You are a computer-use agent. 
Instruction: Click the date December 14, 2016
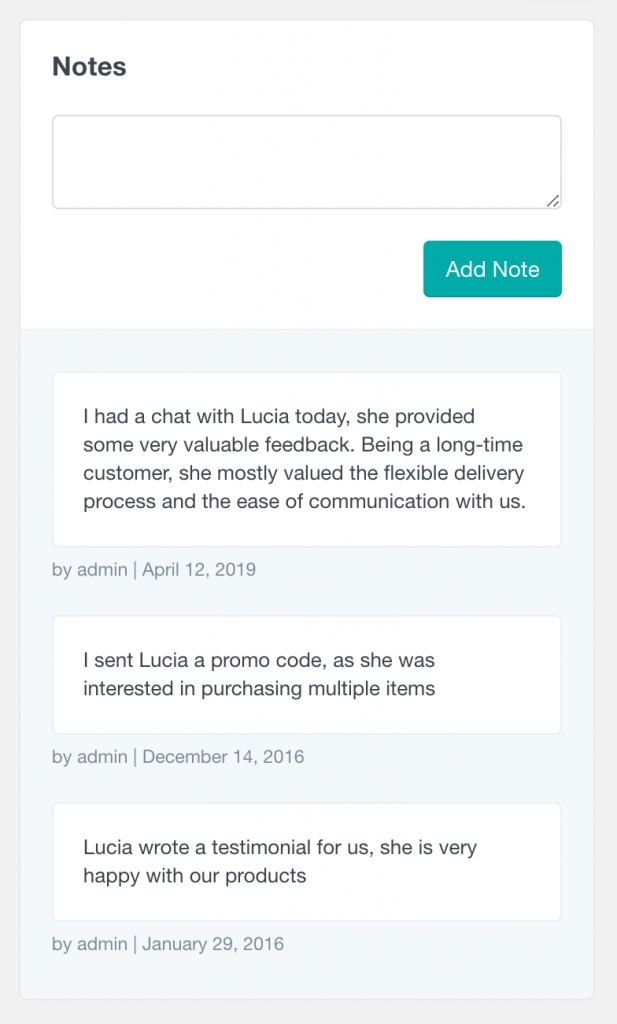[224, 757]
